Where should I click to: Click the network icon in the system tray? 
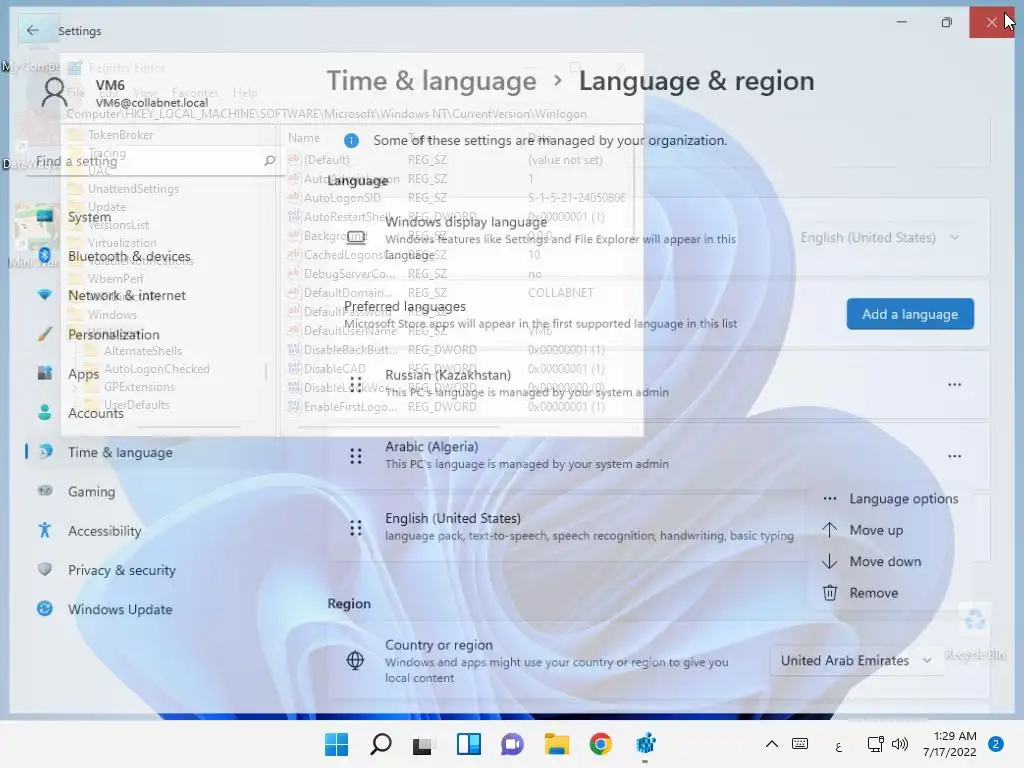click(875, 744)
